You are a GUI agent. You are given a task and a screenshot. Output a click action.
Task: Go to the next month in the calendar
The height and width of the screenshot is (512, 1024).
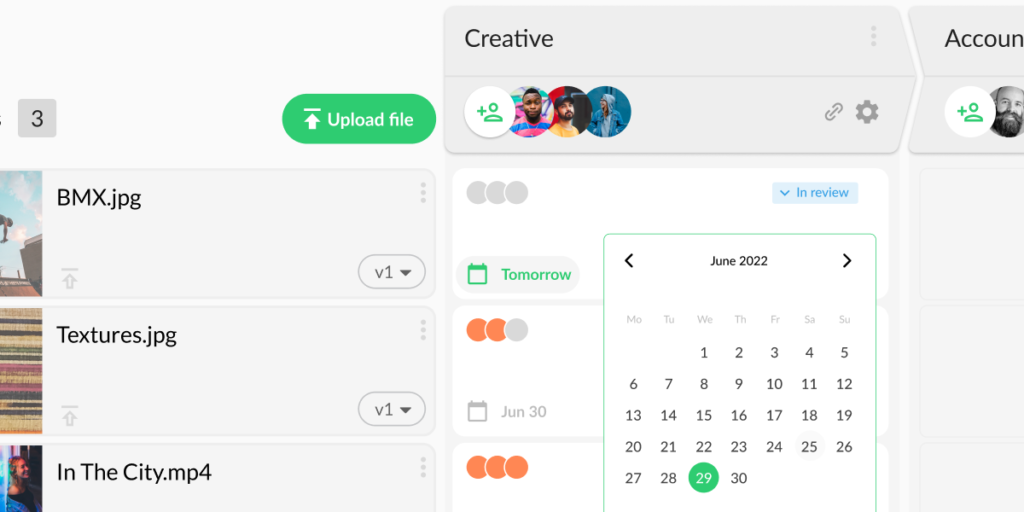[847, 261]
